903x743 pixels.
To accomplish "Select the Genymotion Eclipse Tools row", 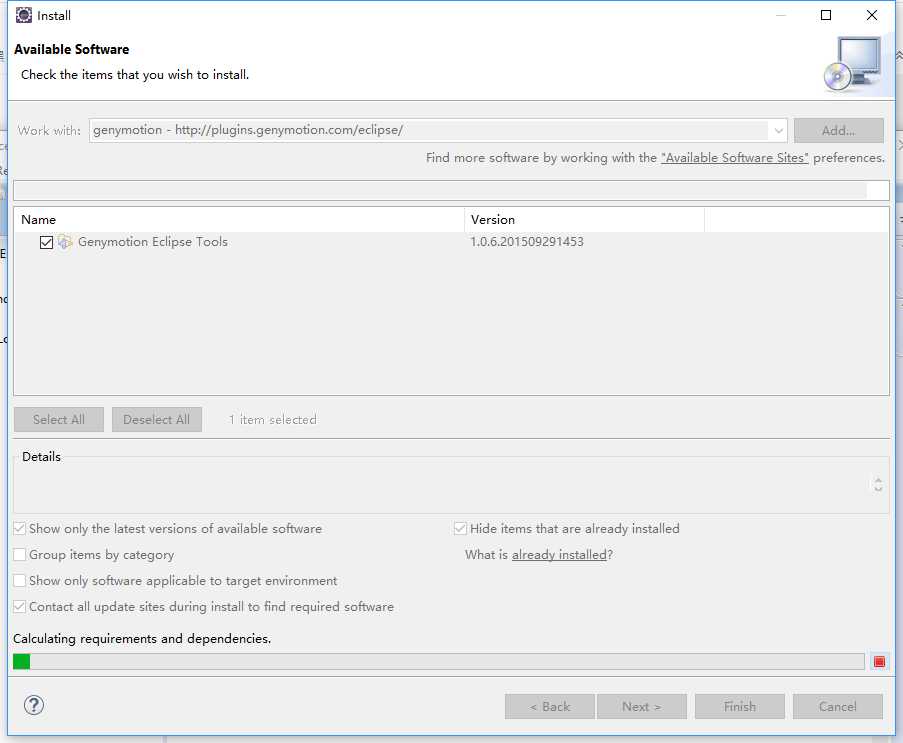I will [x=452, y=242].
